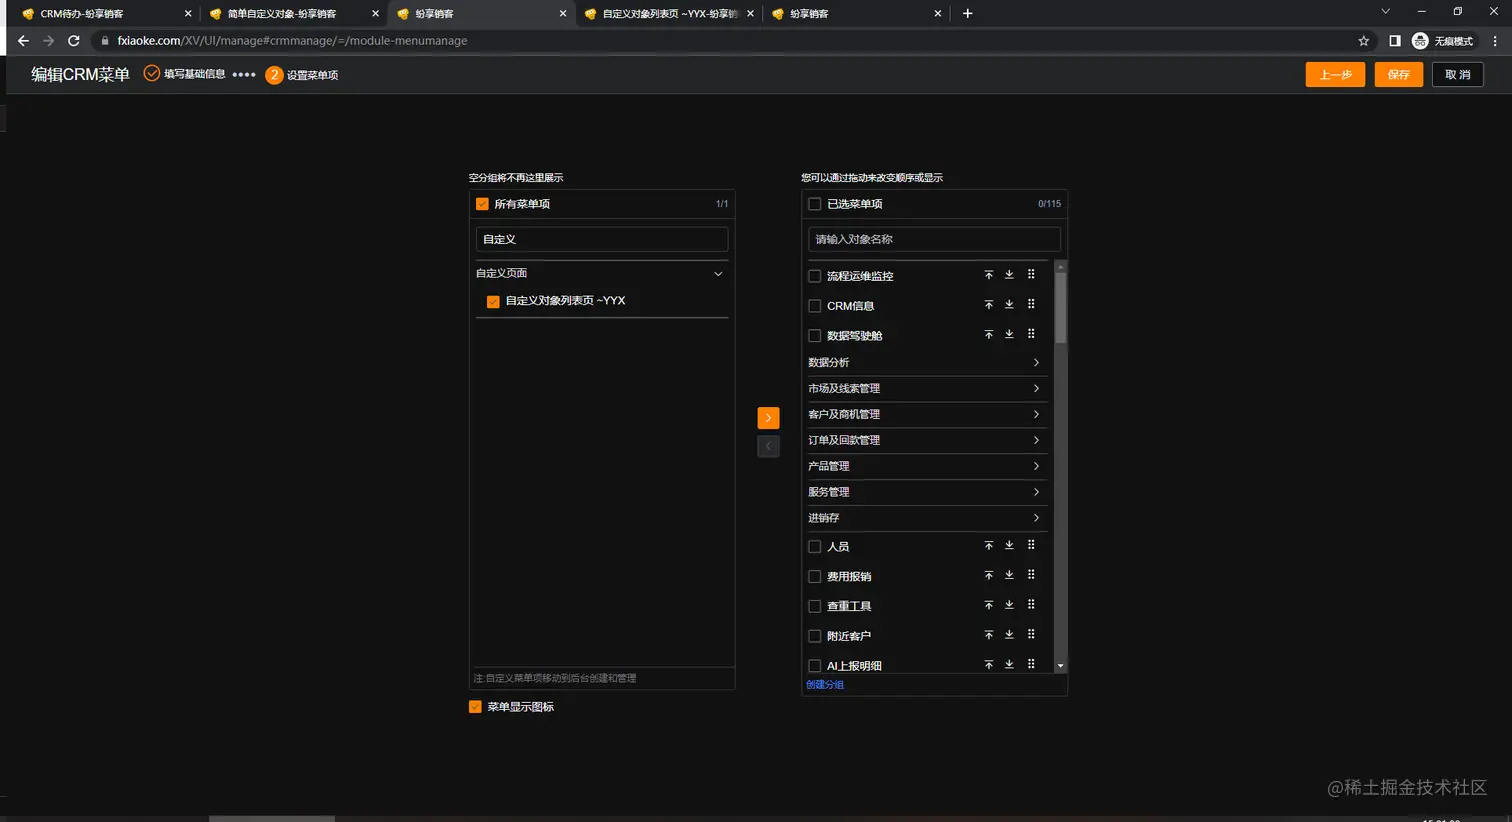Move 人员 to top
The width and height of the screenshot is (1512, 822).
tap(988, 546)
